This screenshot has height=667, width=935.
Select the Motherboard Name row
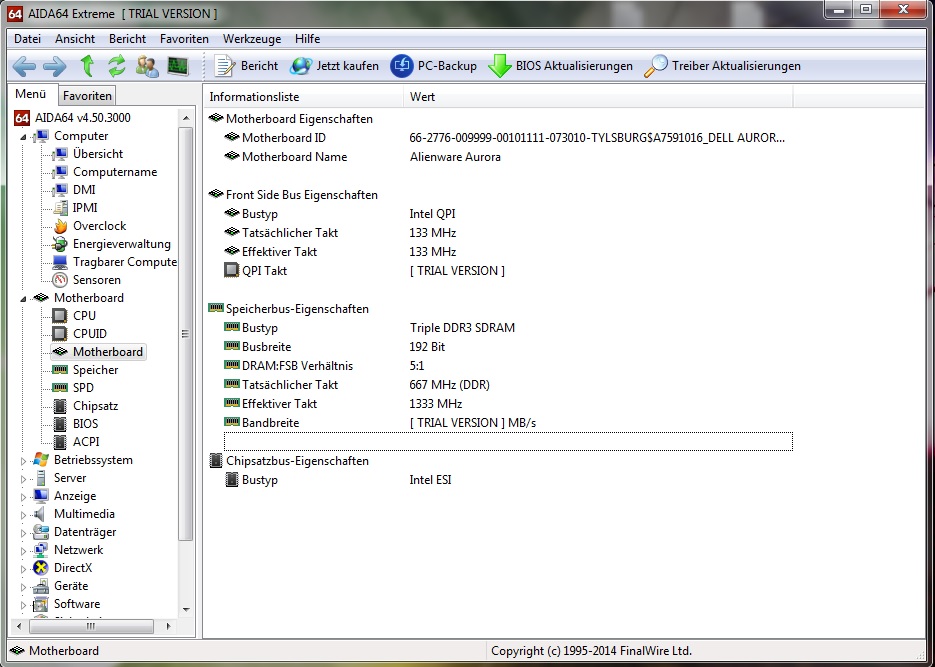508,157
